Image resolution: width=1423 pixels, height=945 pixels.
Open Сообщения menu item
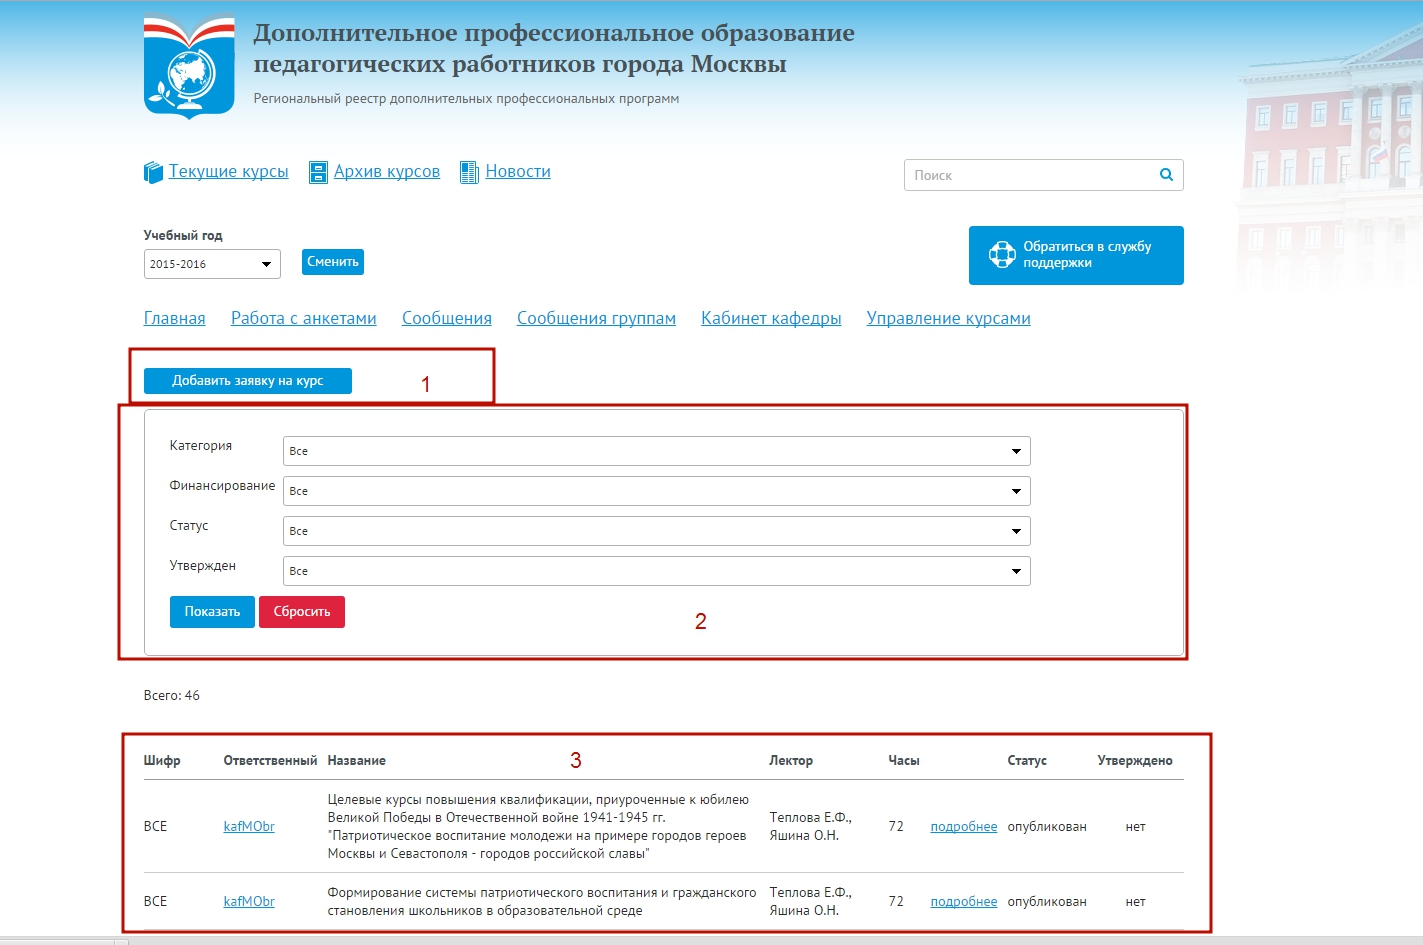(447, 318)
